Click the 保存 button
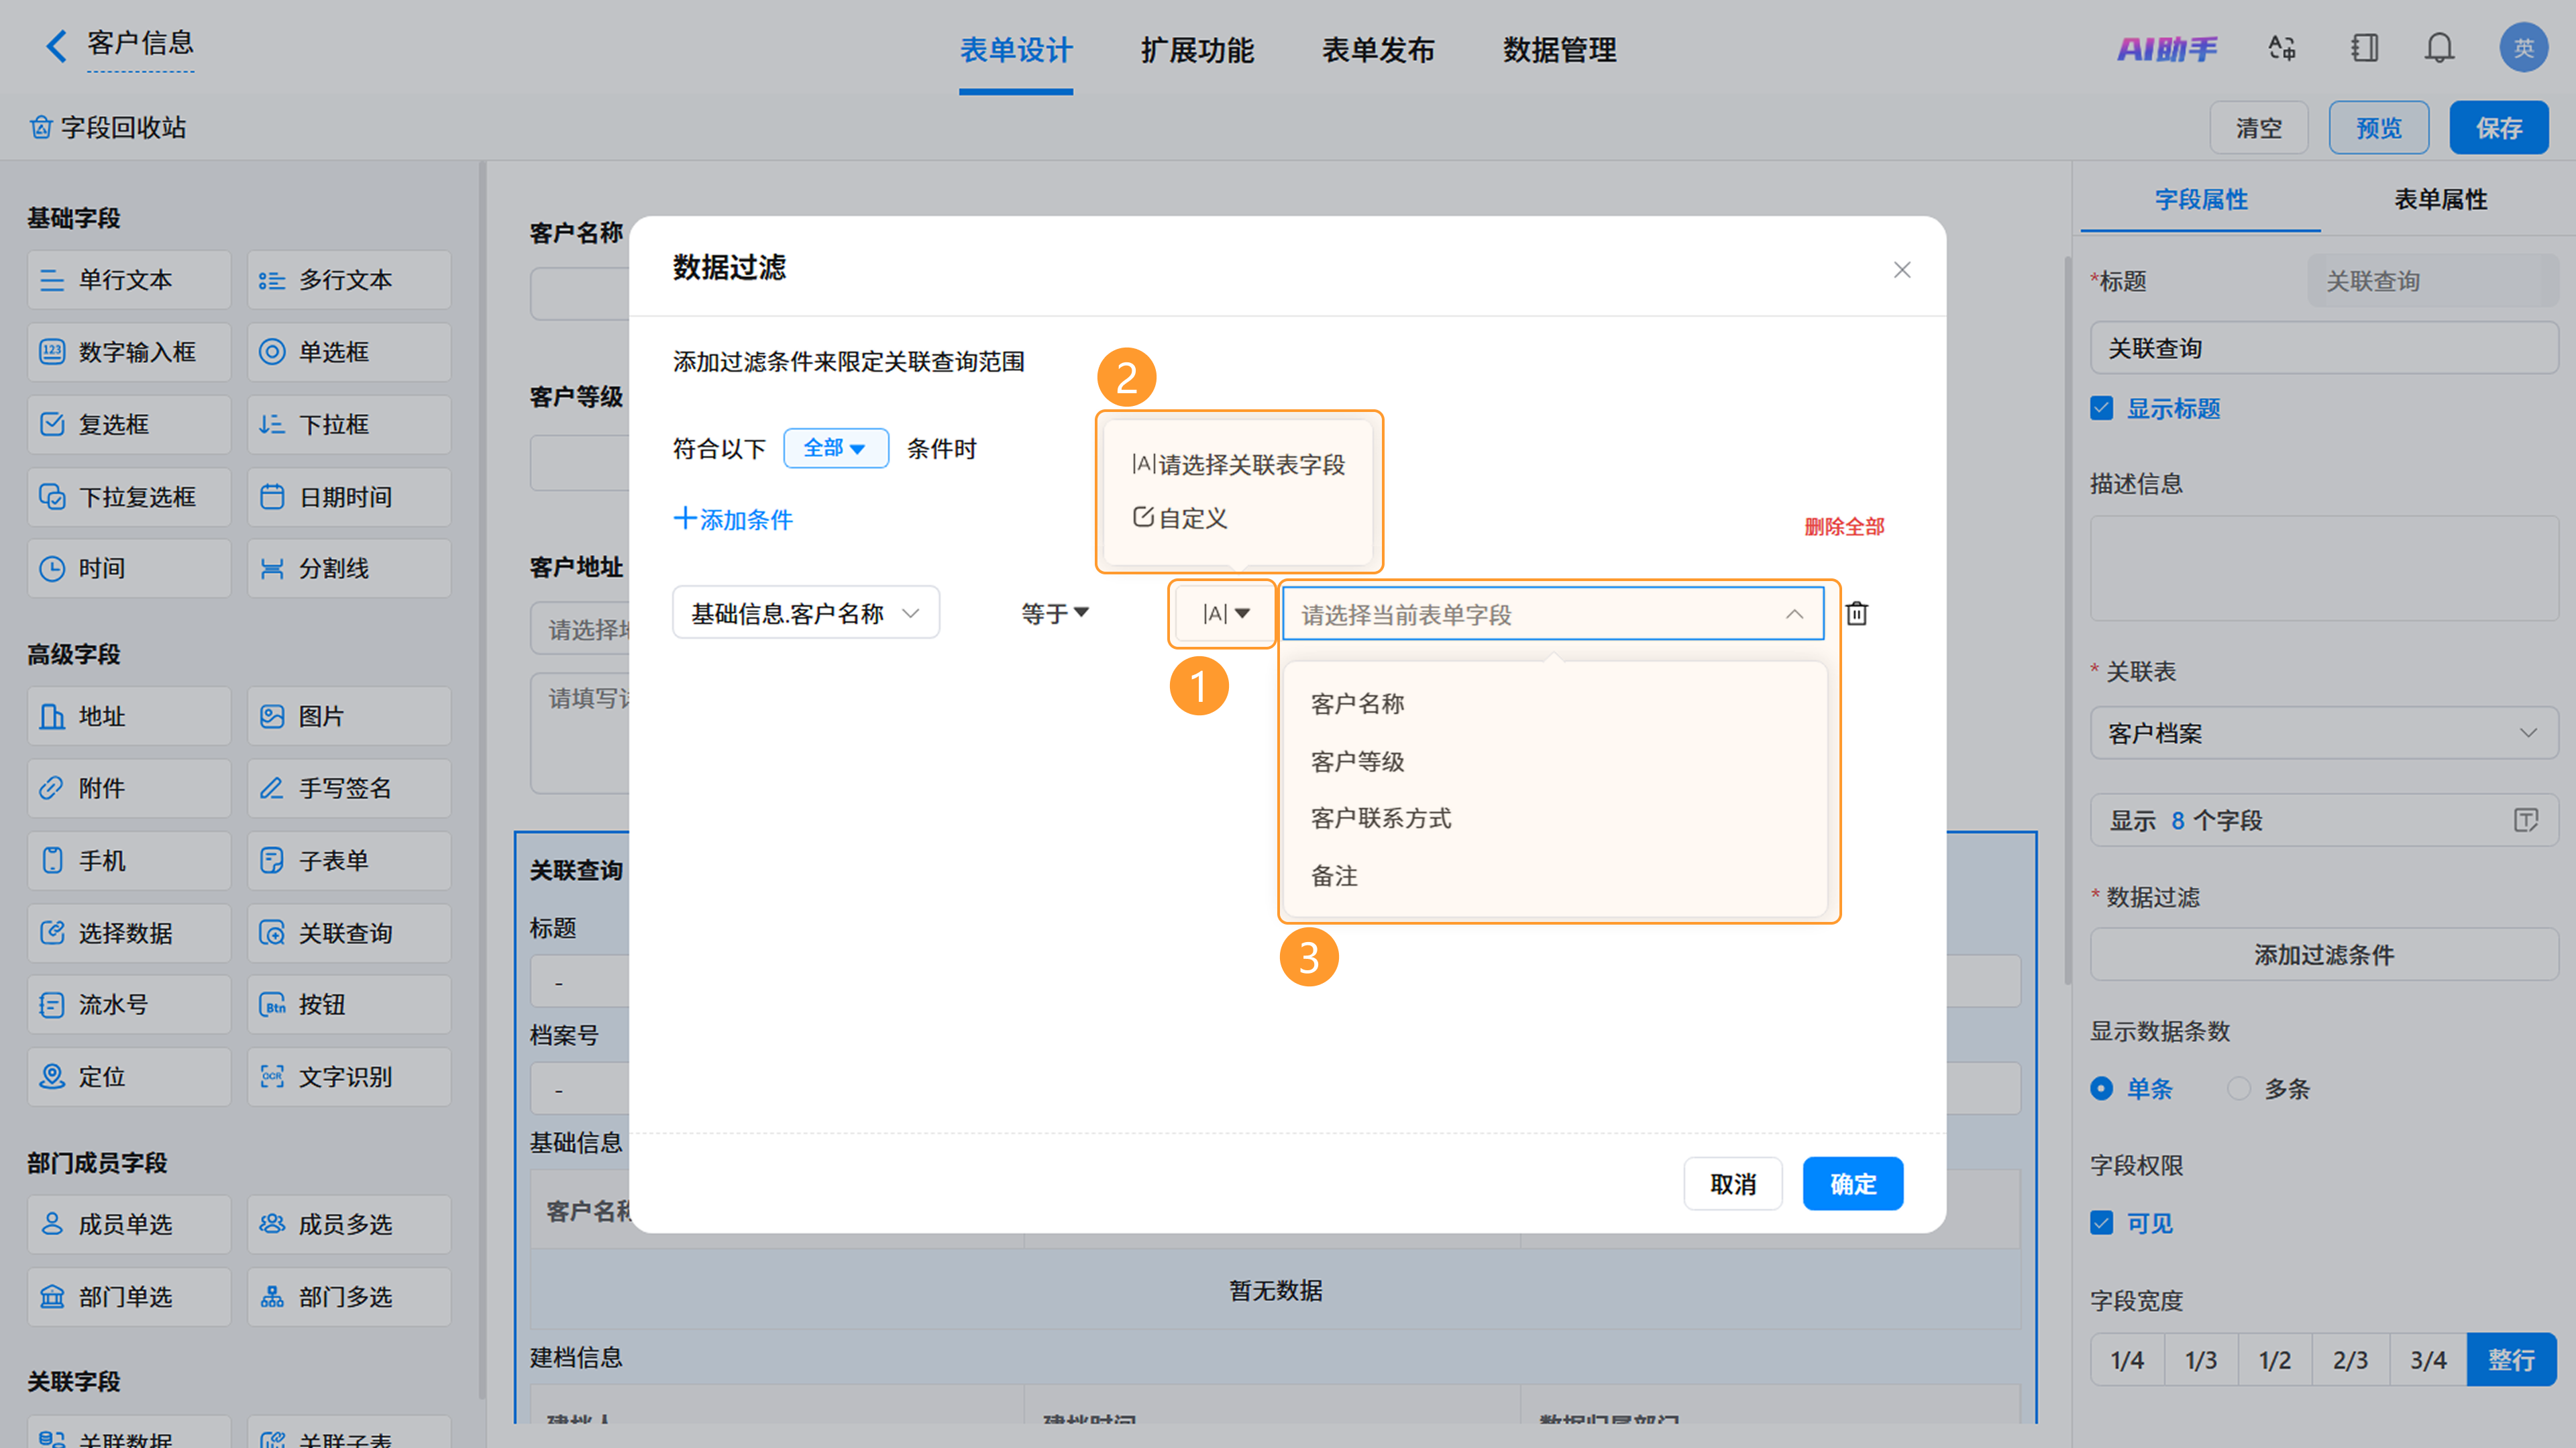Screen dimensions: 2576x1448 [x=2498, y=128]
